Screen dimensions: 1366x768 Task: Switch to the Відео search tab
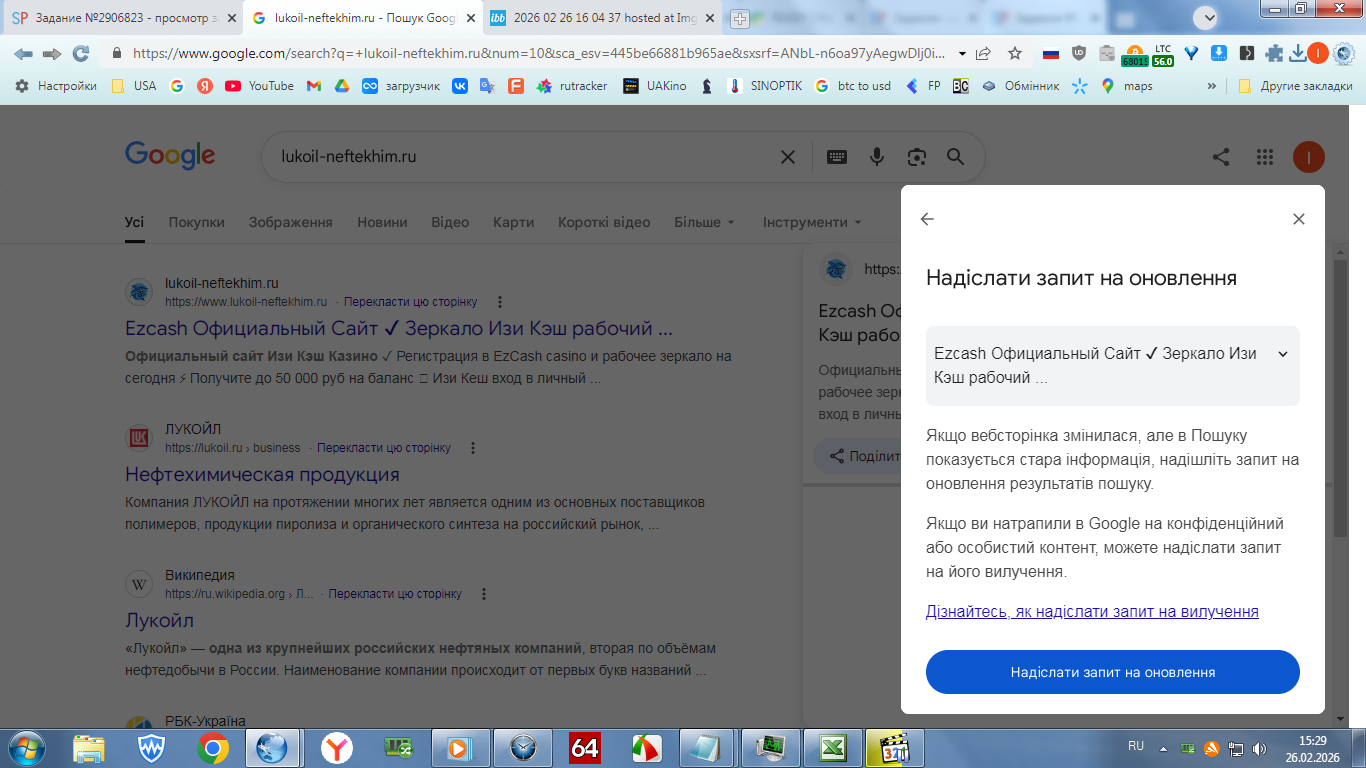[x=450, y=222]
